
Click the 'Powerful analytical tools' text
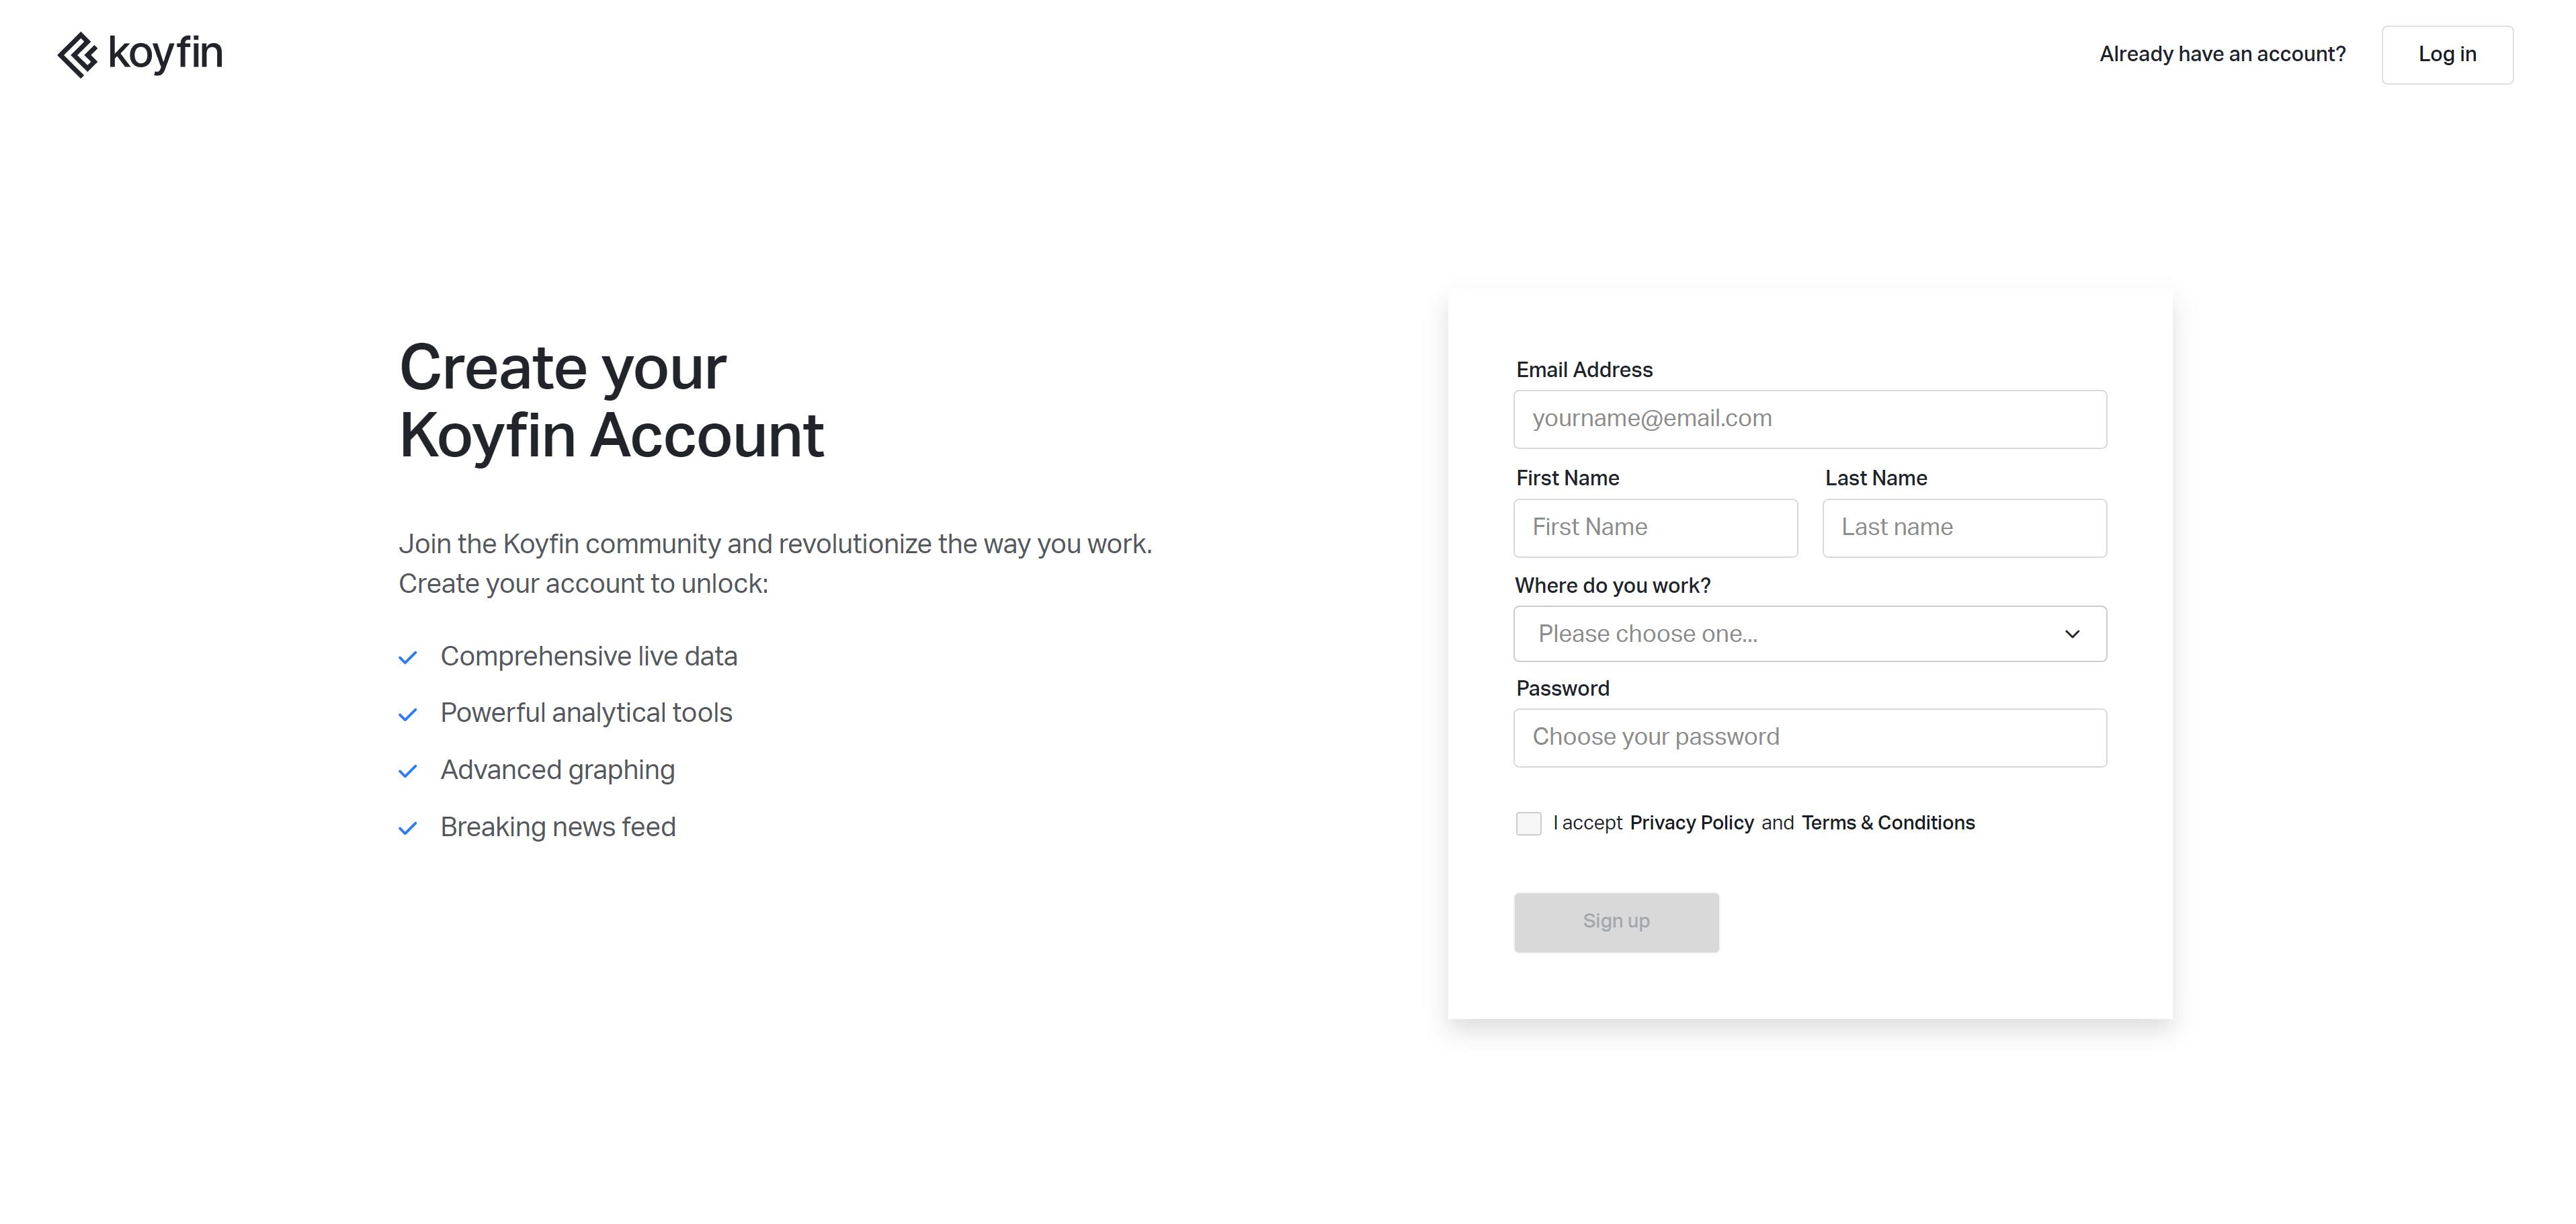click(x=586, y=713)
